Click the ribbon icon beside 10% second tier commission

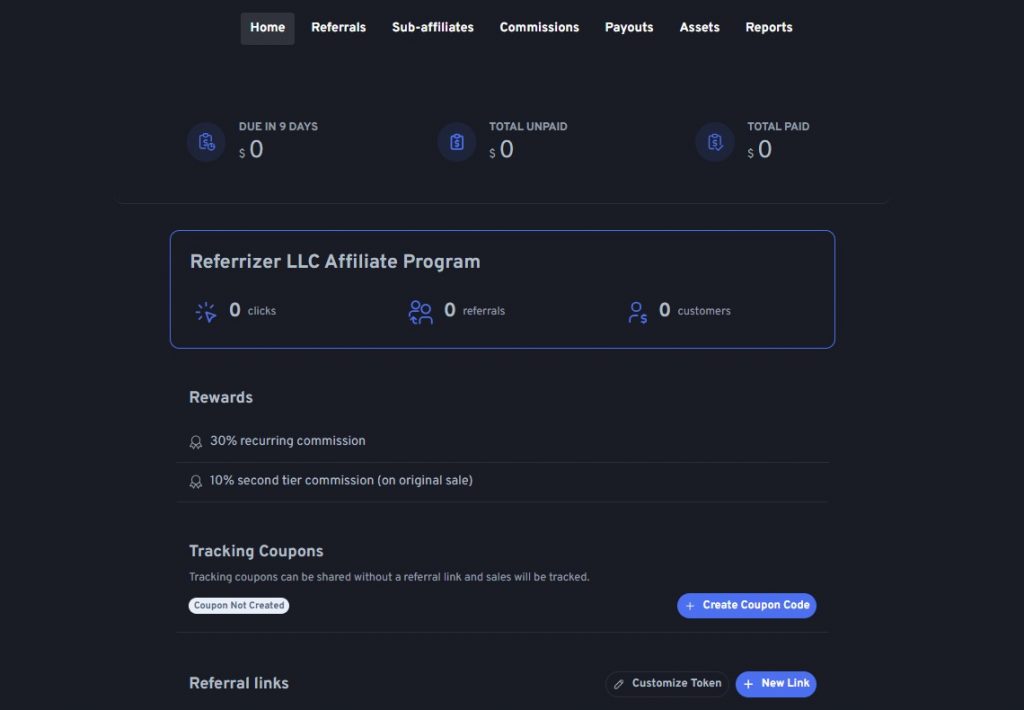[x=195, y=481]
